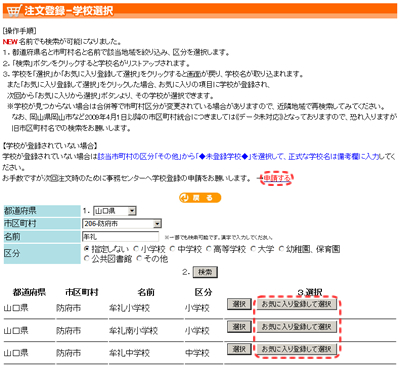Choose the 高等学校 radio option
This screenshot has width=400, height=370.
pos(209,249)
